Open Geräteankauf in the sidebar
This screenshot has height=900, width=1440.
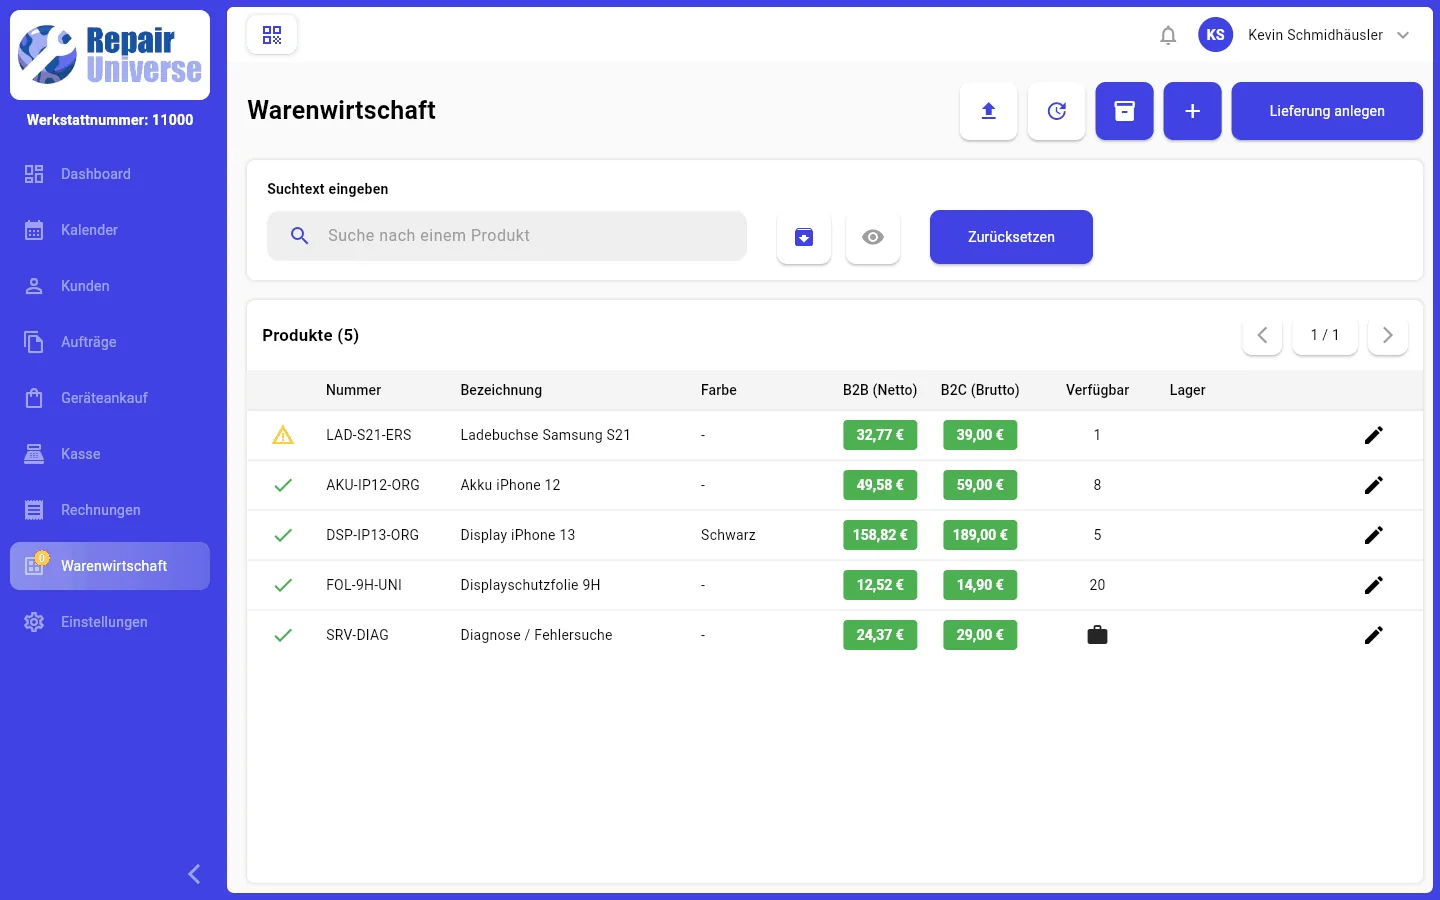pos(110,398)
